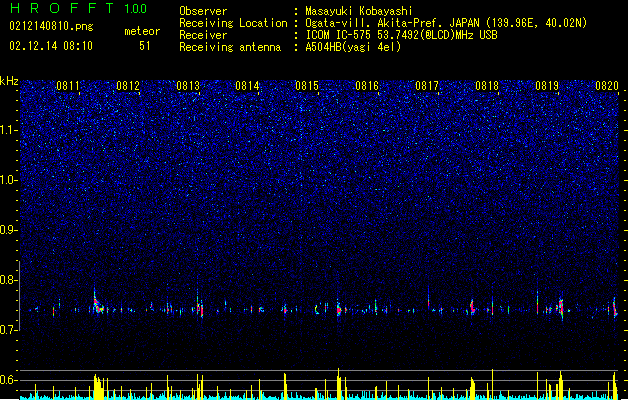Click the 0.8 kHz frequency label
The image size is (629, 400).
tap(8, 280)
